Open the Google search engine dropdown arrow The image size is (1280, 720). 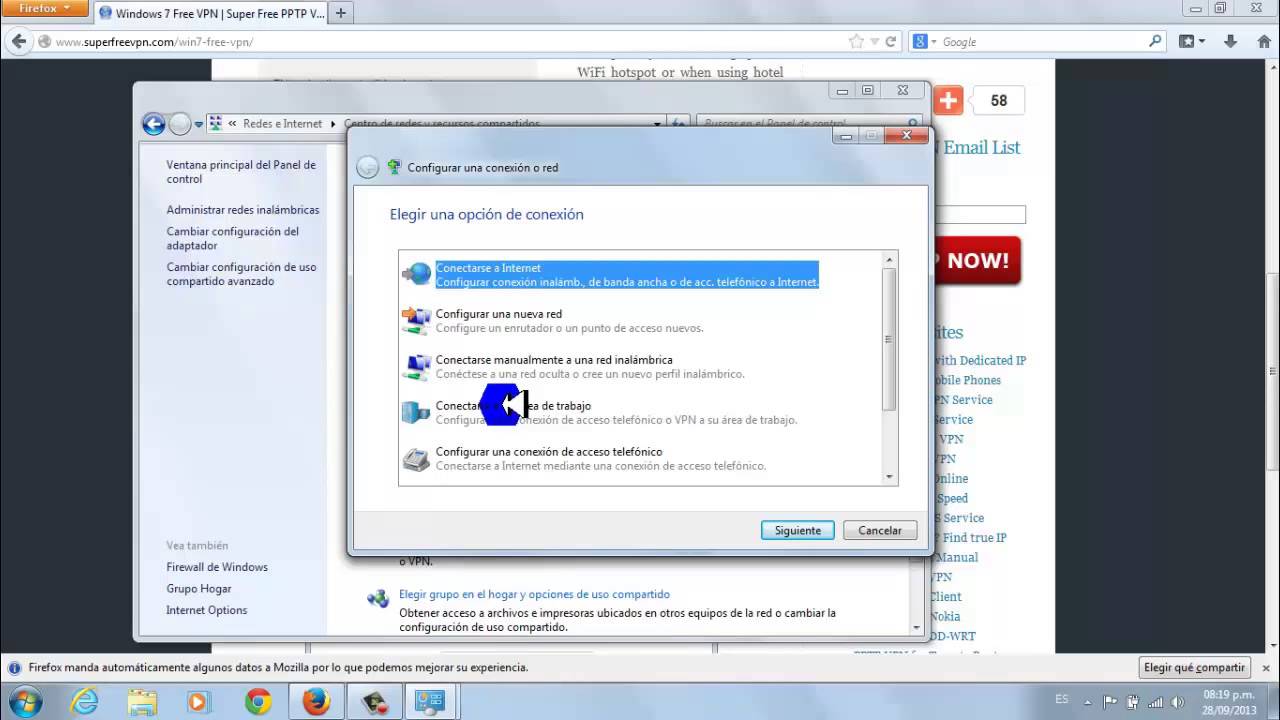coord(934,42)
